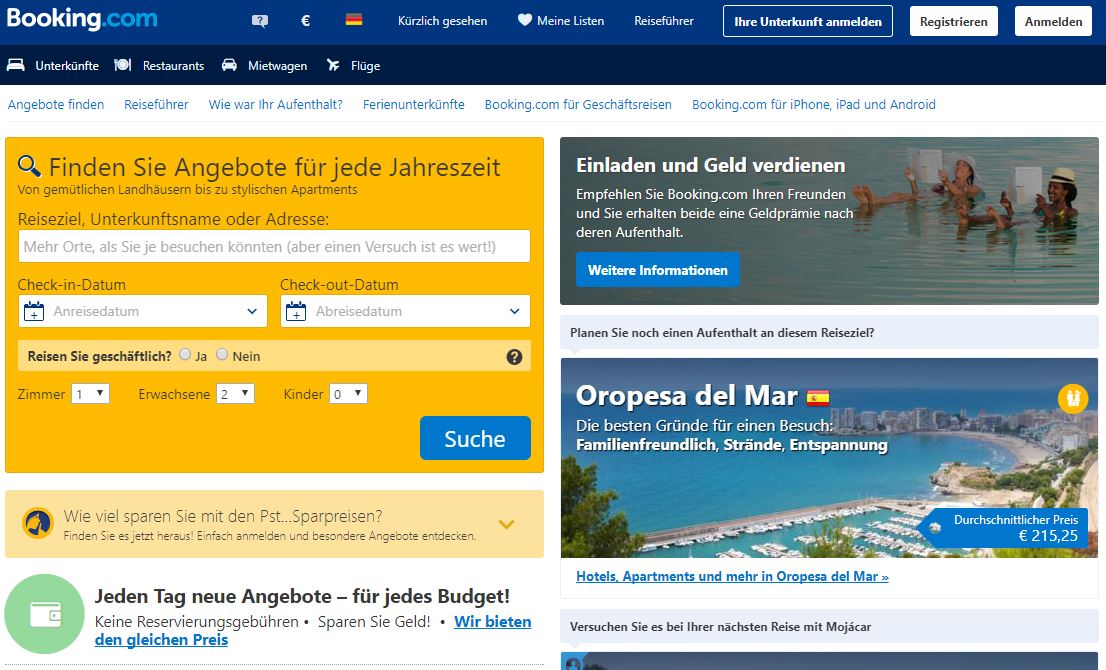Open Booking.com für iPhone, iPad und Android link
The width and height of the screenshot is (1106, 670).
(814, 104)
